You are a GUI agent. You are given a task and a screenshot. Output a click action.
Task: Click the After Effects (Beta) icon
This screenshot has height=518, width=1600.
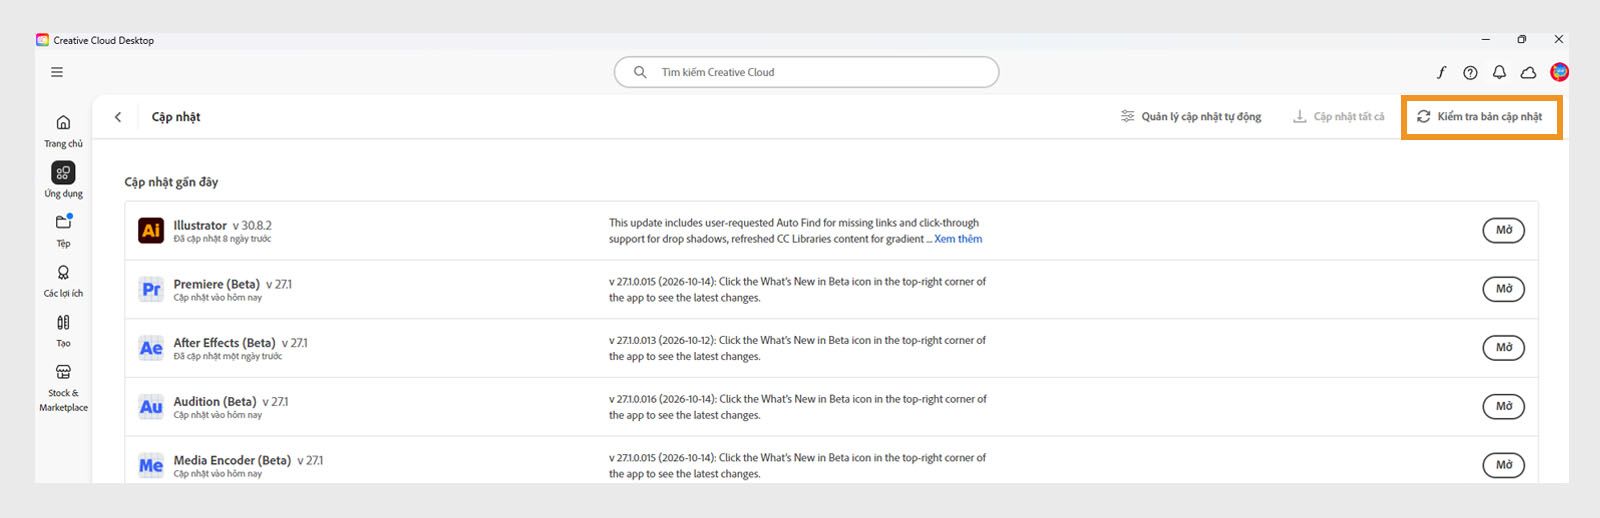point(151,348)
